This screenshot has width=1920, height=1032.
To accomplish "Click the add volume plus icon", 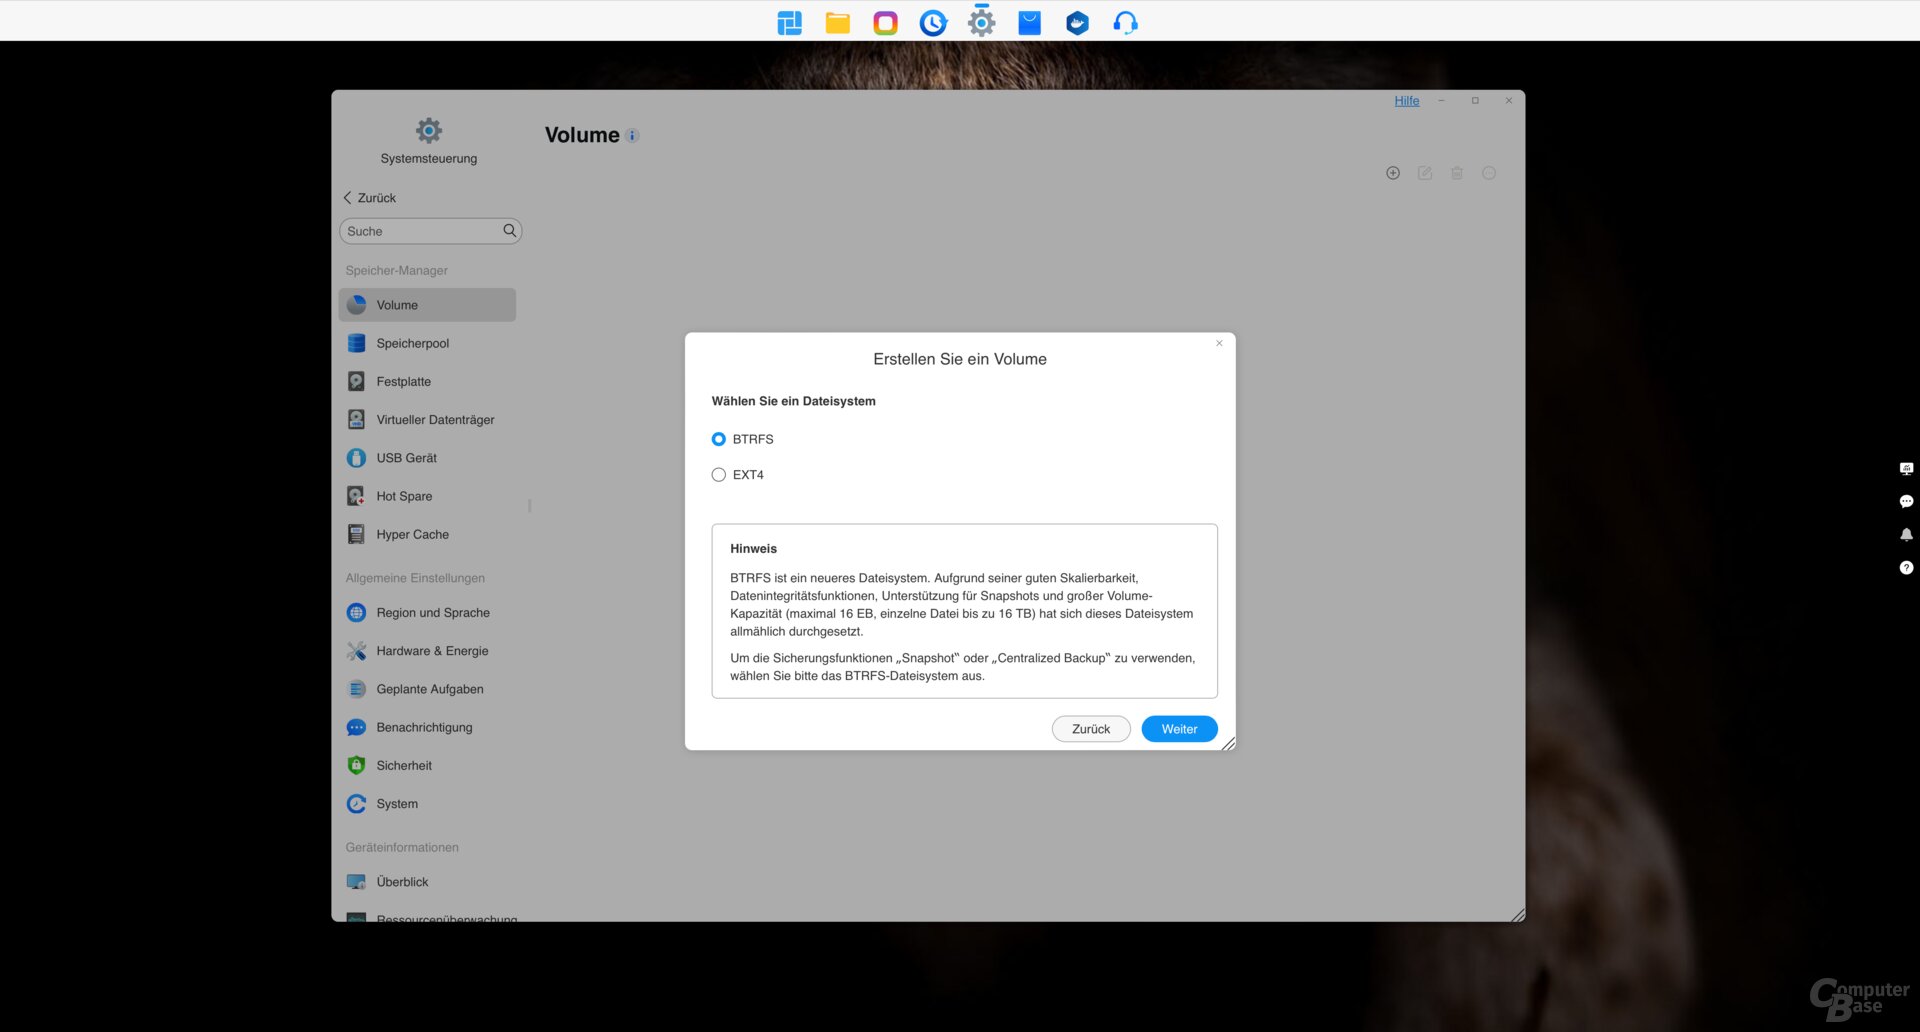I will tap(1392, 173).
